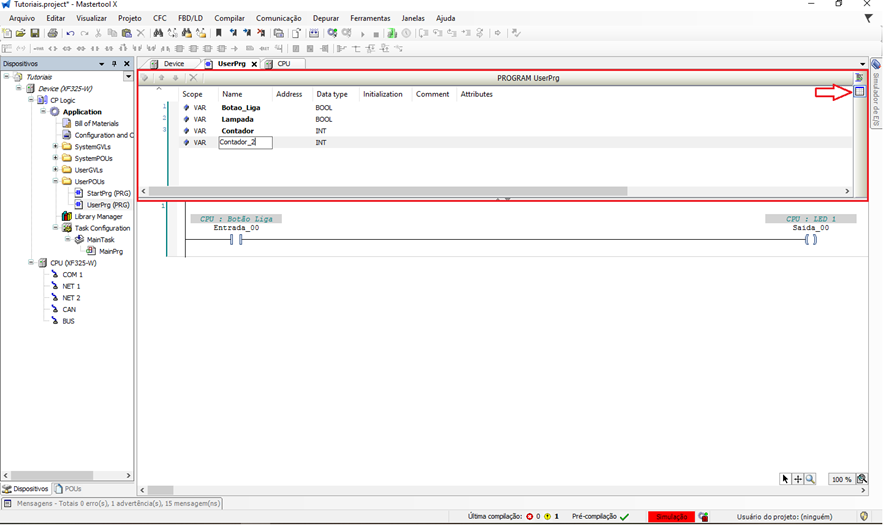
Task: Open Mensagens panel from status bar
Action: (x=8, y=504)
